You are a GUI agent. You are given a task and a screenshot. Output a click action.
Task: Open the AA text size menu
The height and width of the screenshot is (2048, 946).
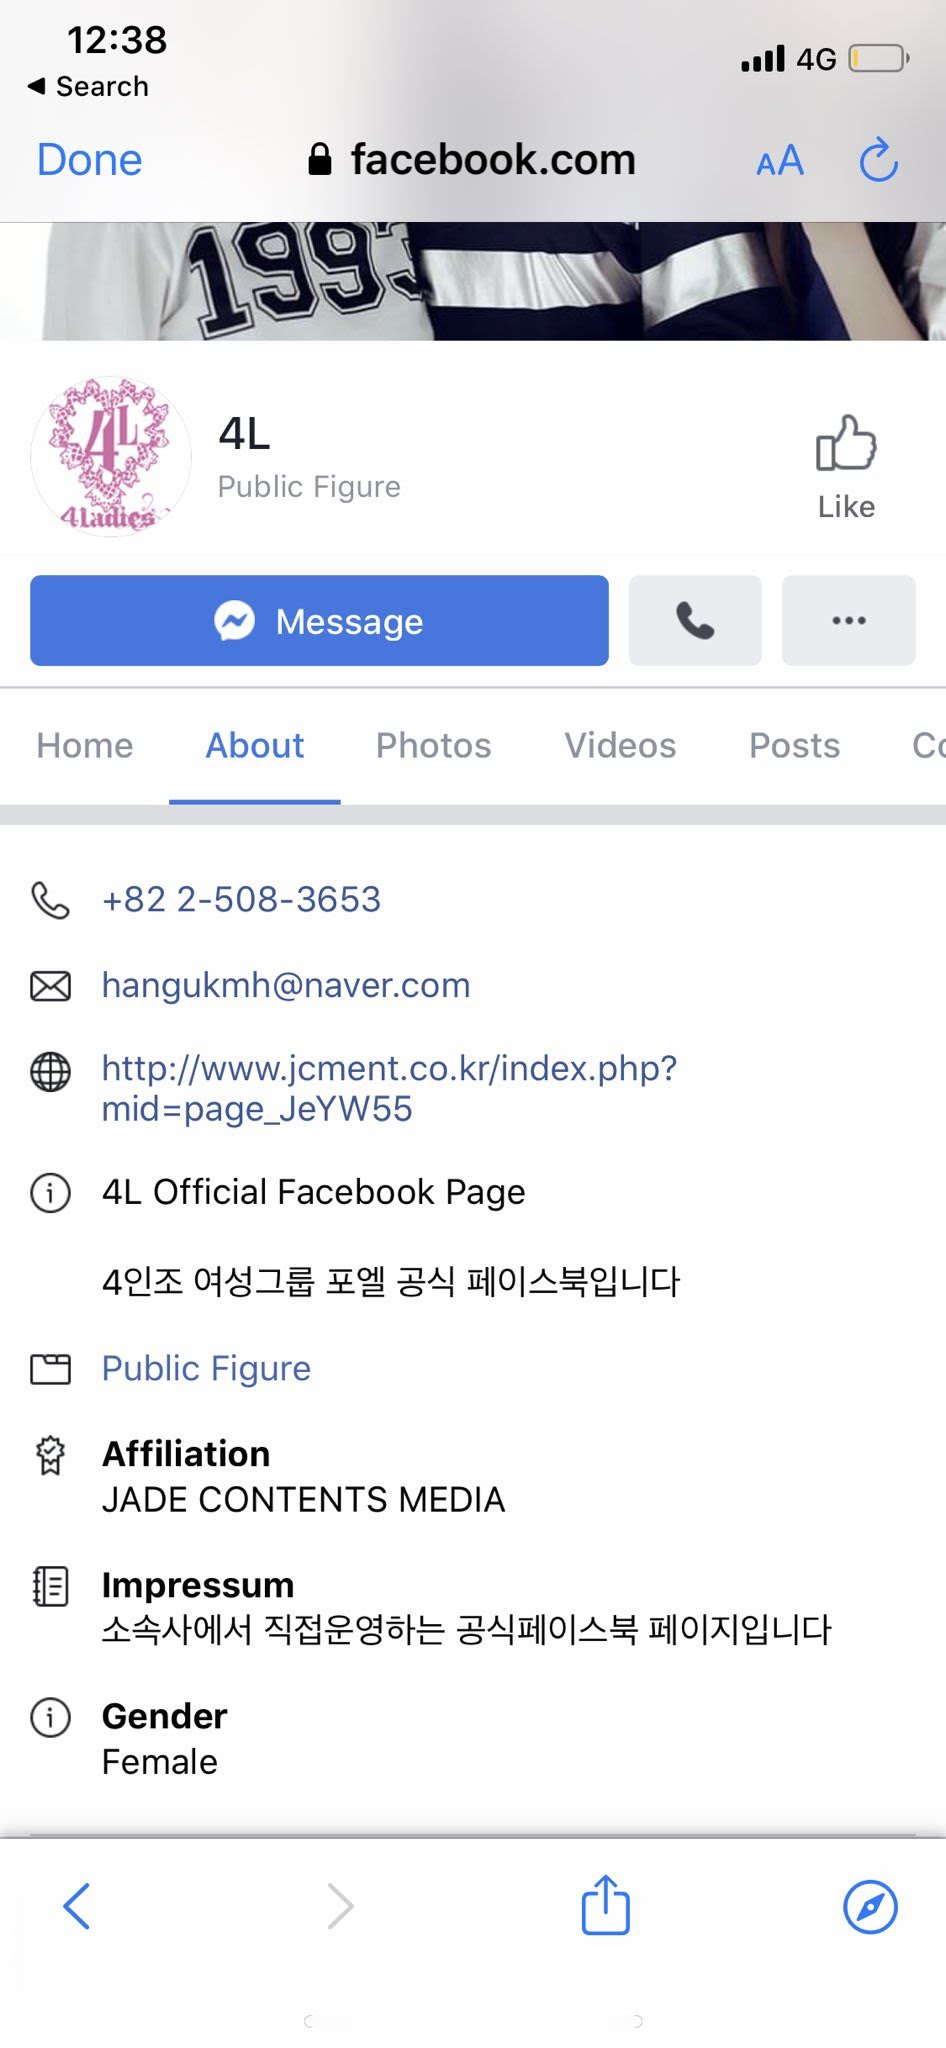point(780,161)
